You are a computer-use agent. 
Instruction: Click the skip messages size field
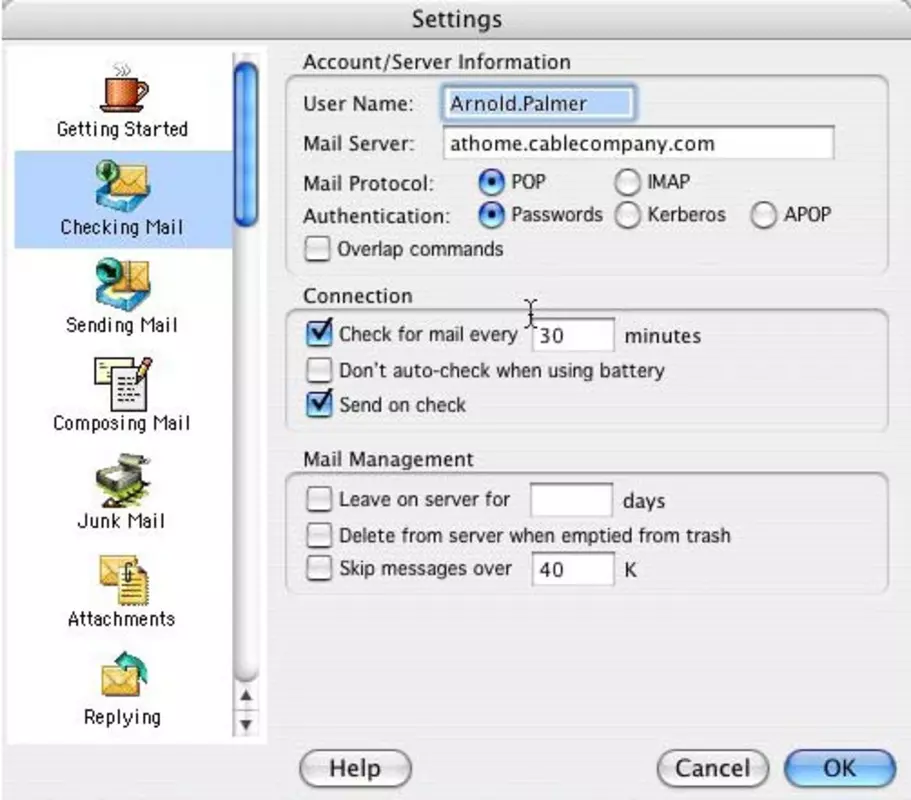573,569
